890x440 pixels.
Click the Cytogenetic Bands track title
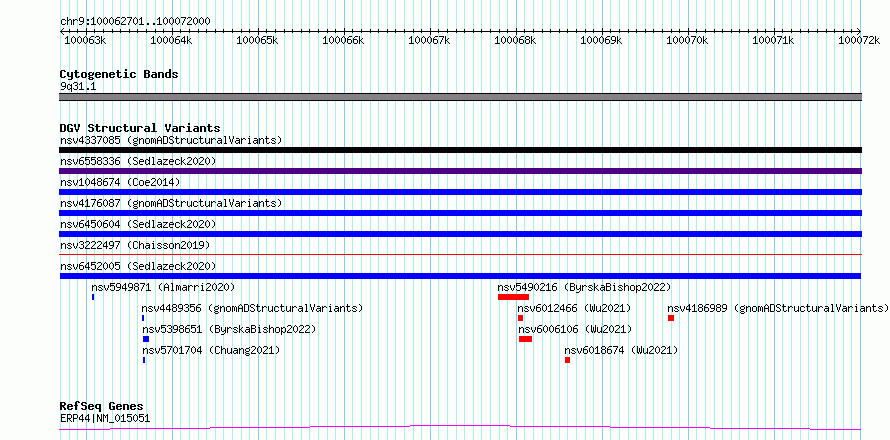click(119, 74)
